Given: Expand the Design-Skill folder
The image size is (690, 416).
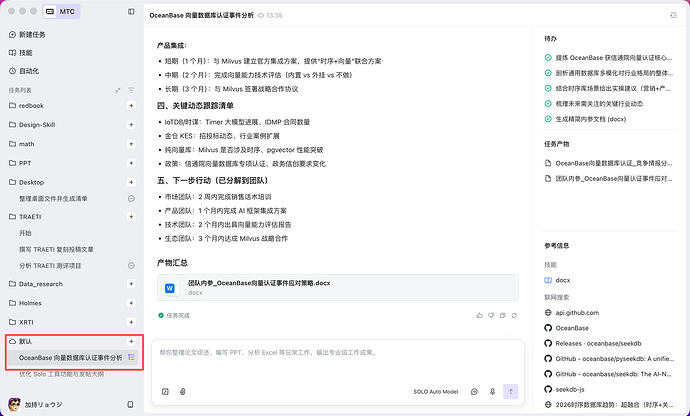Looking at the screenshot, I should click(x=32, y=125).
